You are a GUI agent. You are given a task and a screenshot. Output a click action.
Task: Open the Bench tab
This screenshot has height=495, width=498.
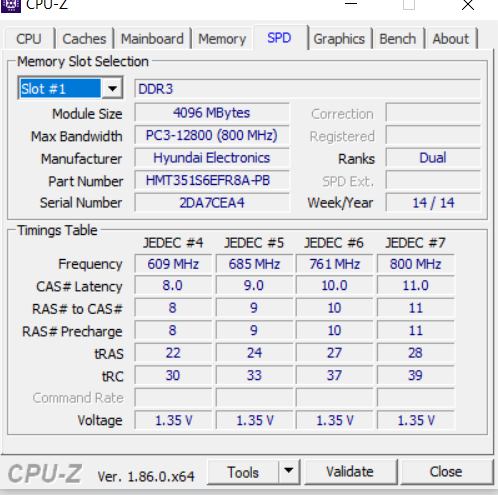398,39
